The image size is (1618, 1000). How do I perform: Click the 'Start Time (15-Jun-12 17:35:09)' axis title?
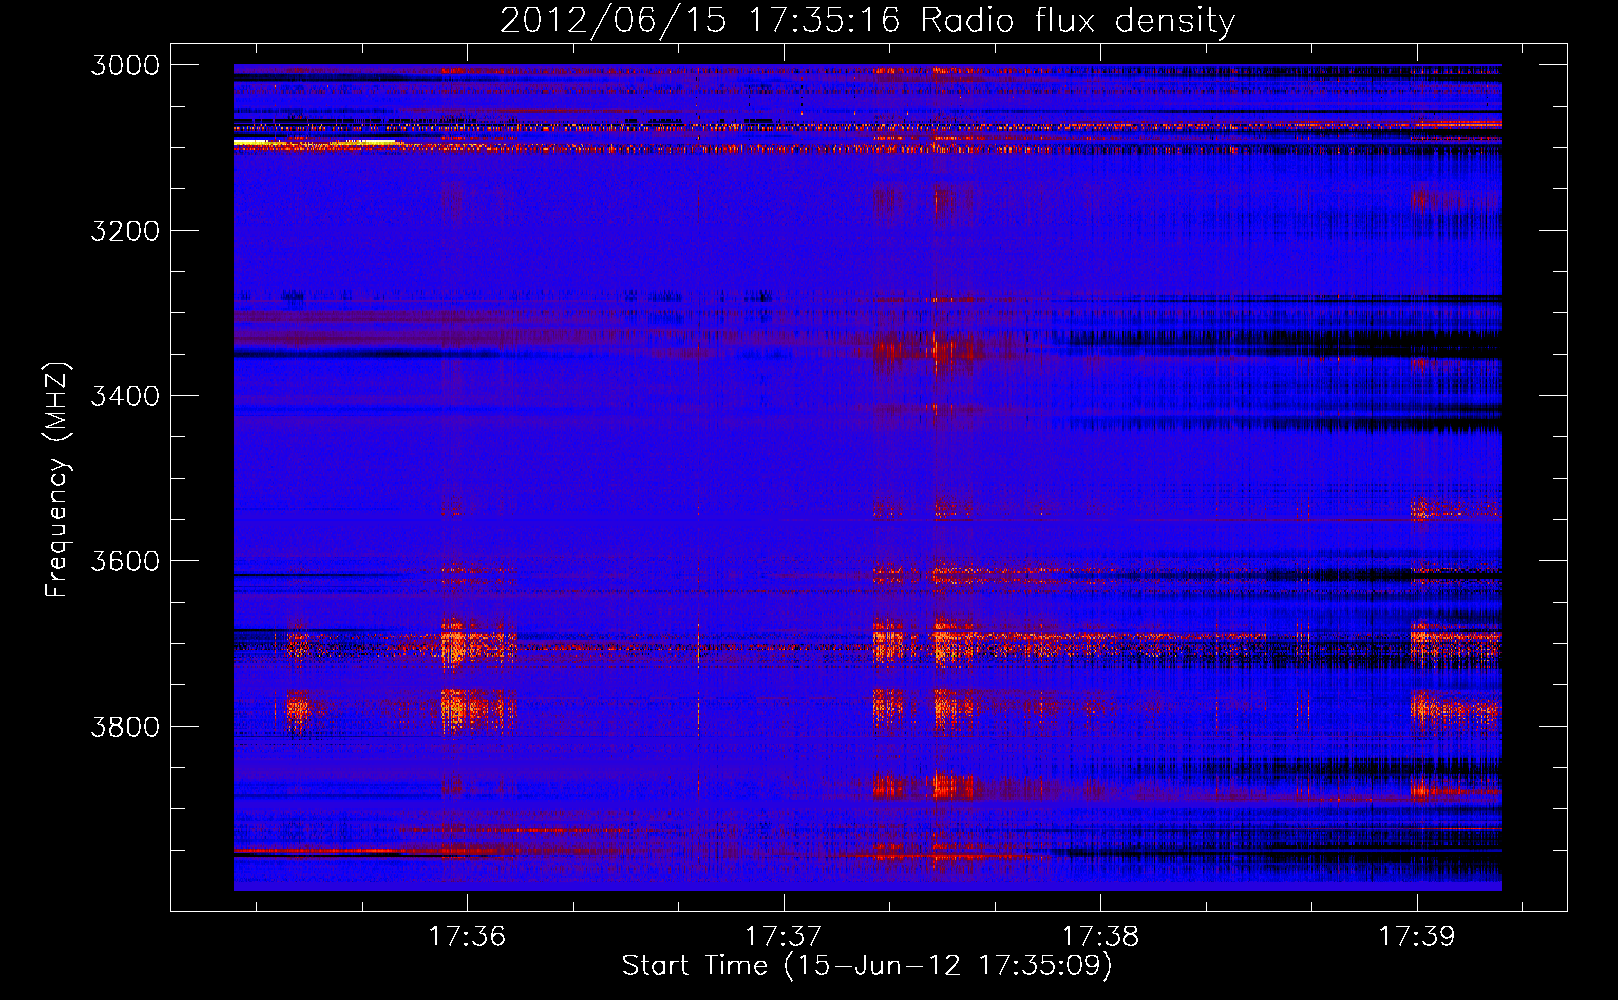pyautogui.click(x=867, y=966)
